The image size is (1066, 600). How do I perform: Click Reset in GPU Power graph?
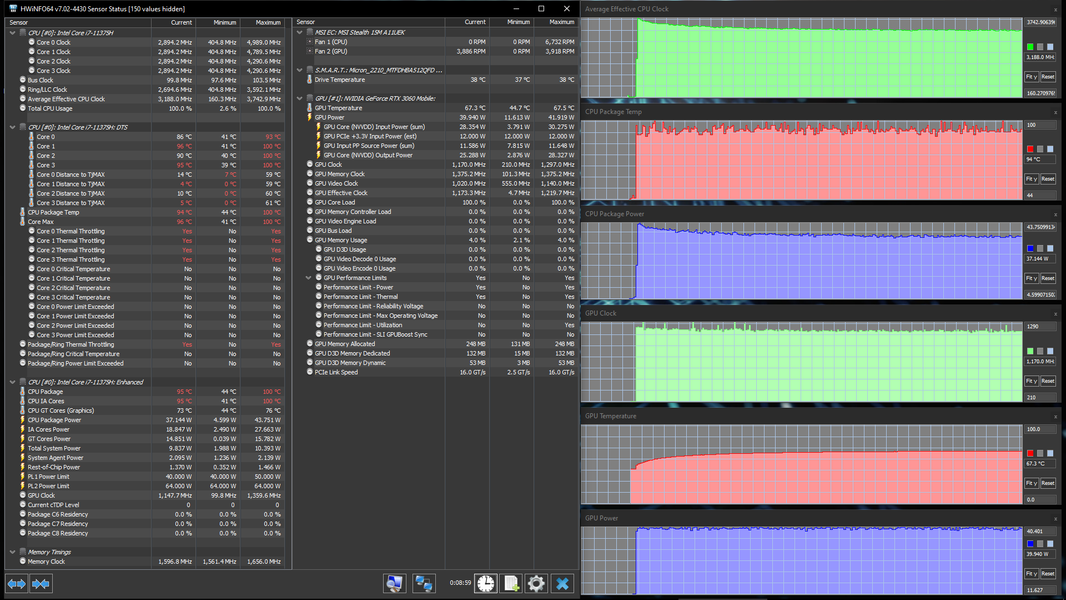click(1048, 573)
